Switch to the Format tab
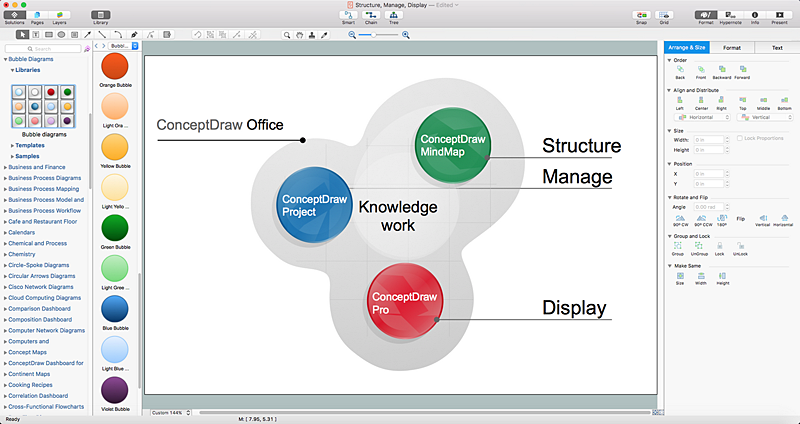This screenshot has height=424, width=800. [x=732, y=47]
